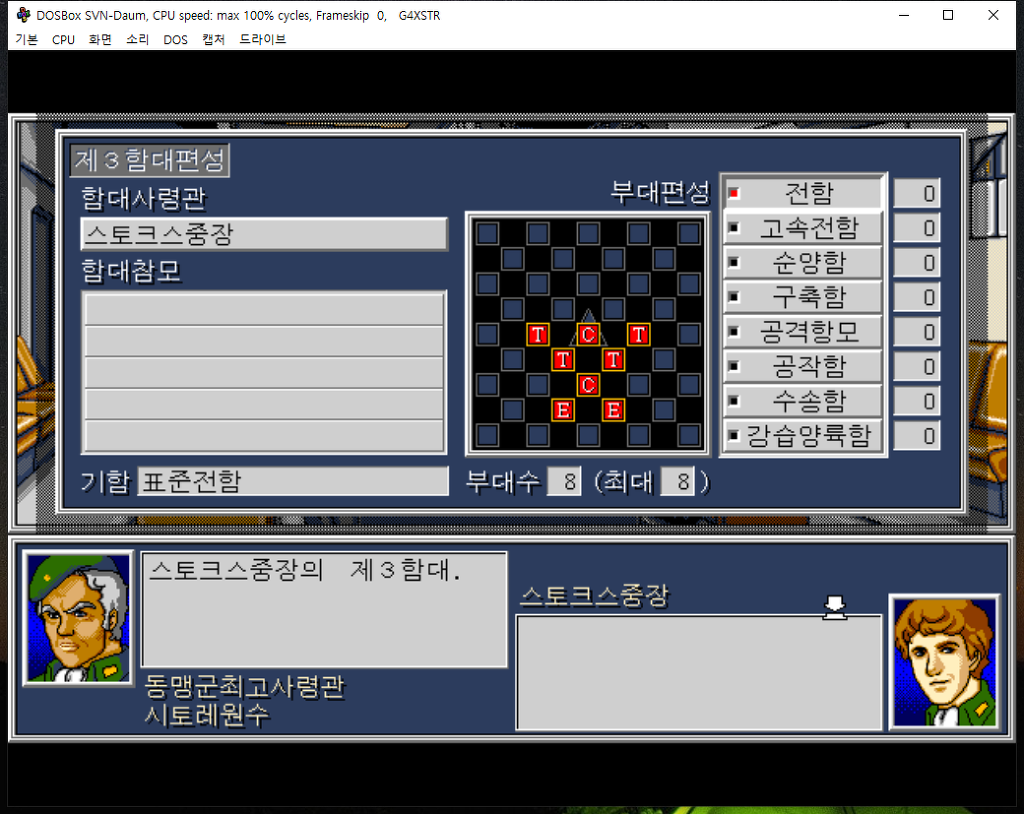
Task: Click the name 시토레원수
Action: (x=206, y=715)
